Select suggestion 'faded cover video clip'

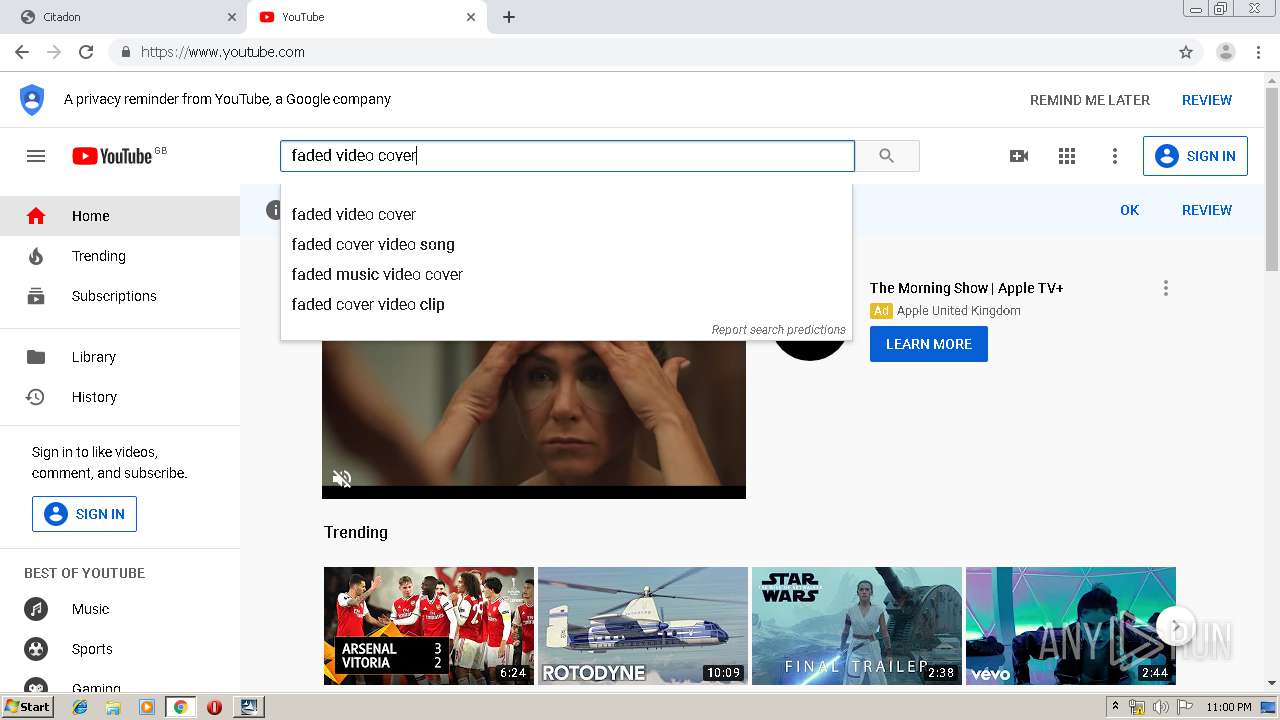click(x=566, y=304)
